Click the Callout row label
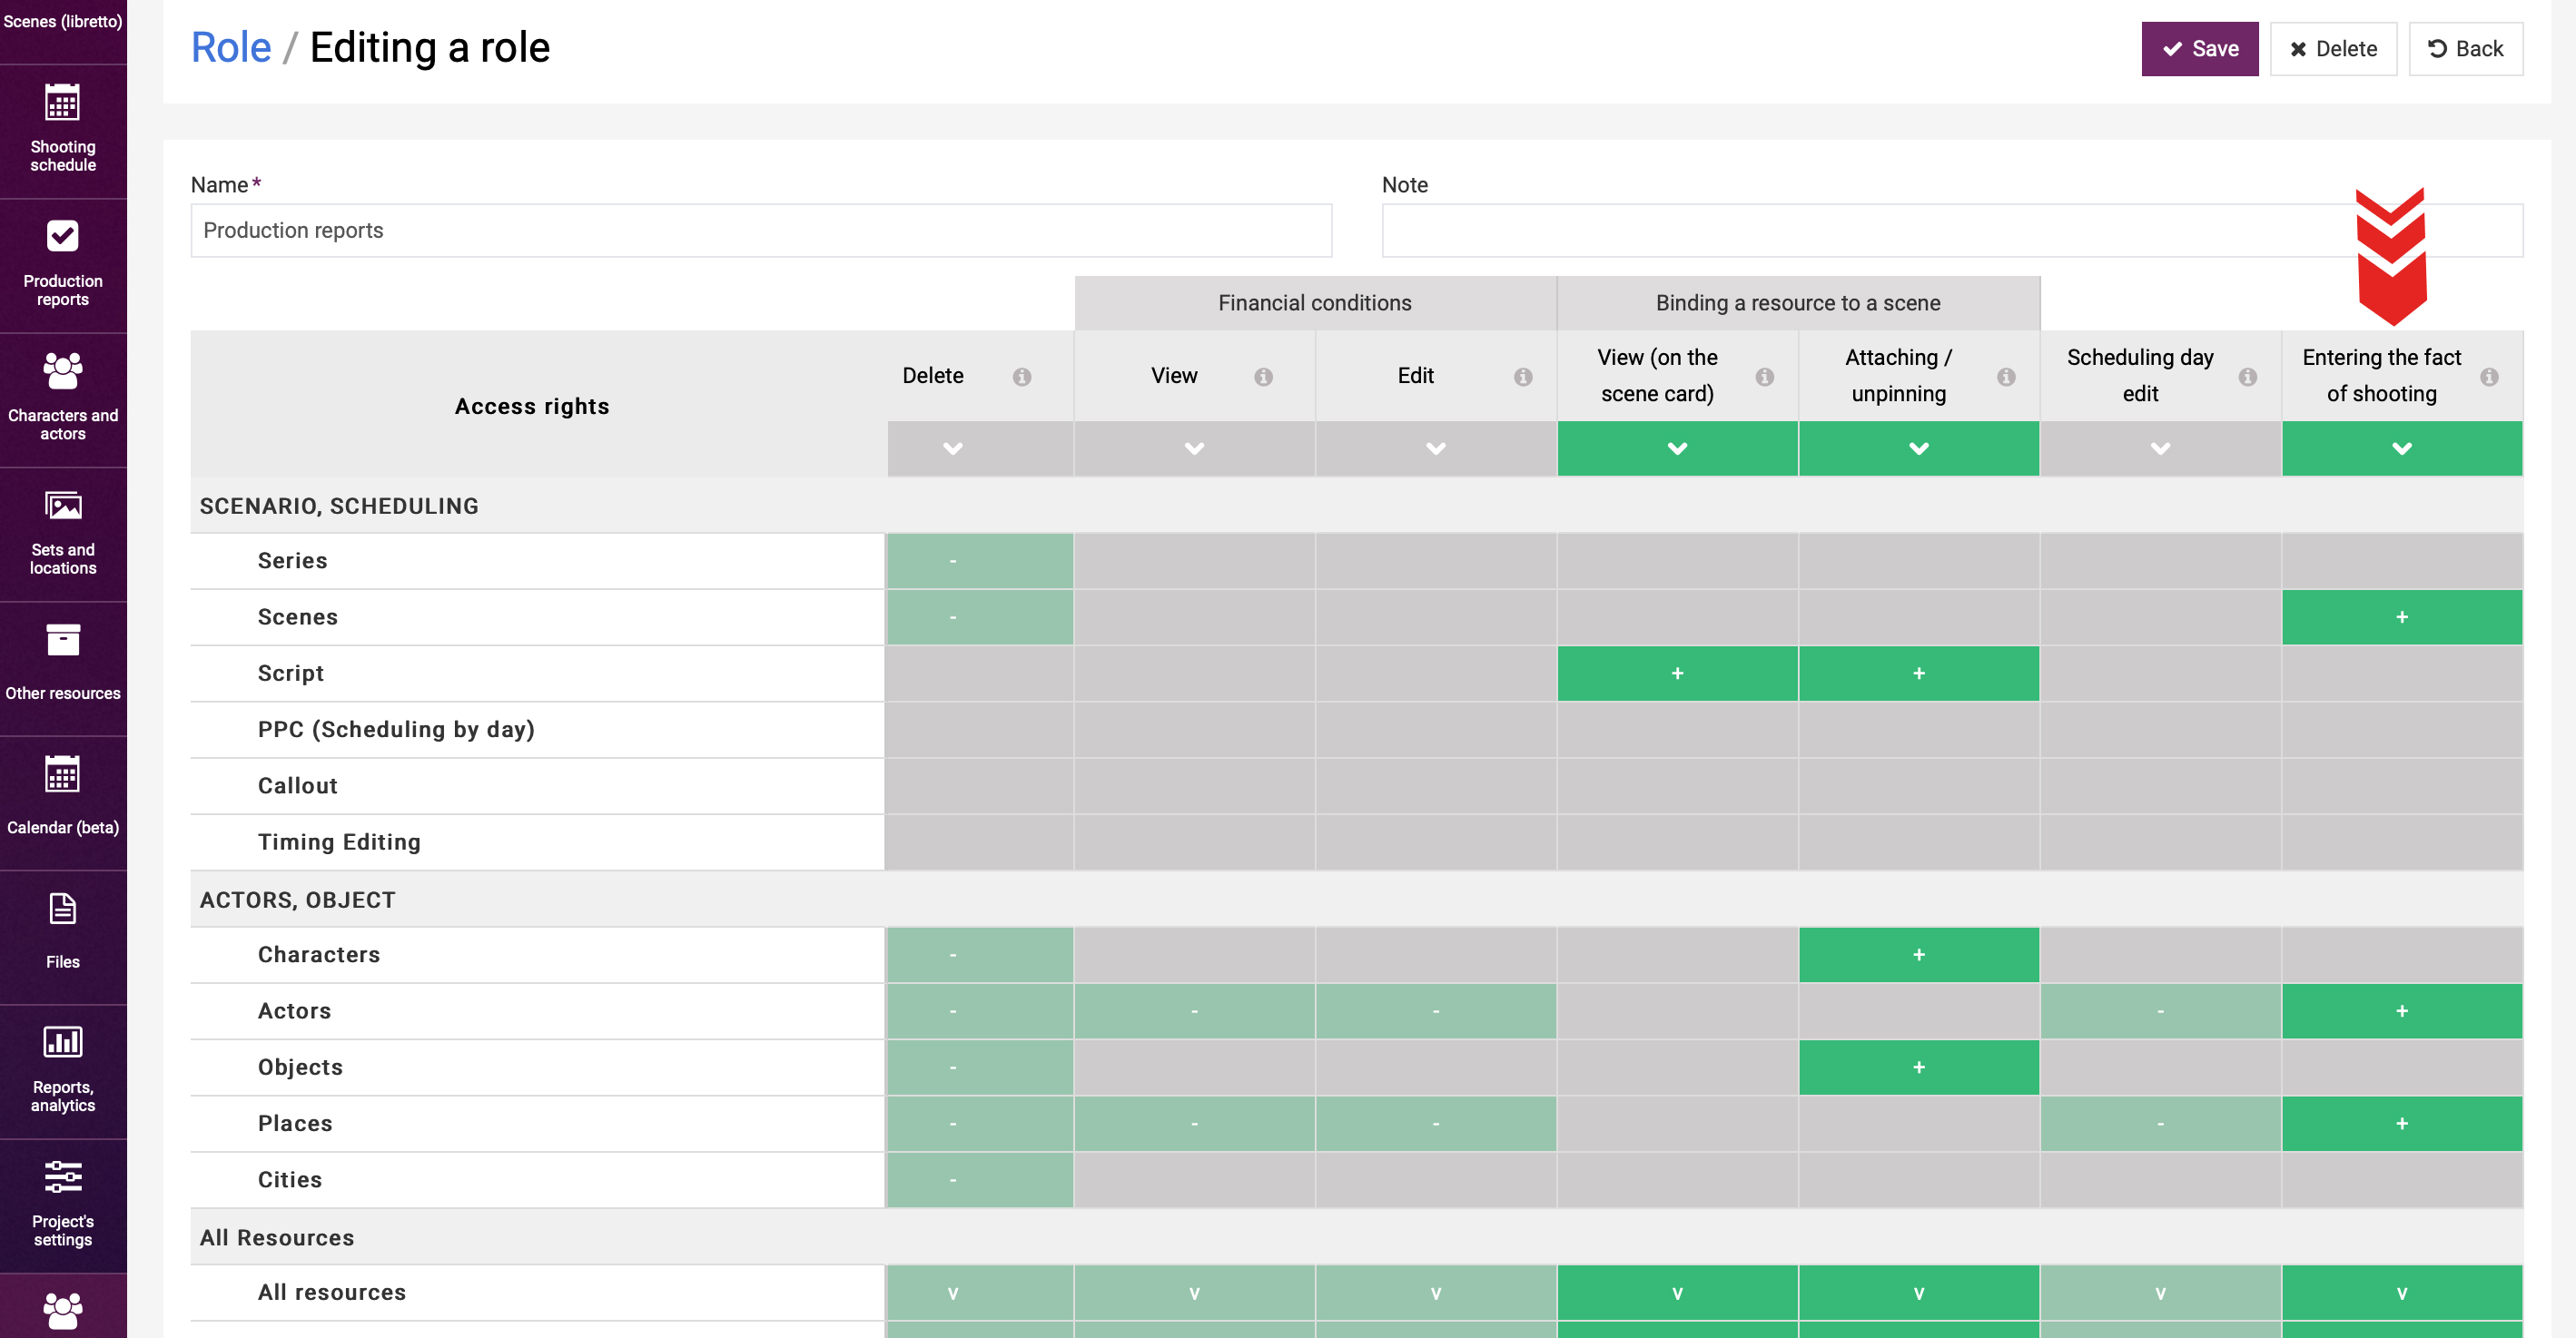The width and height of the screenshot is (2576, 1338). pyautogui.click(x=298, y=786)
